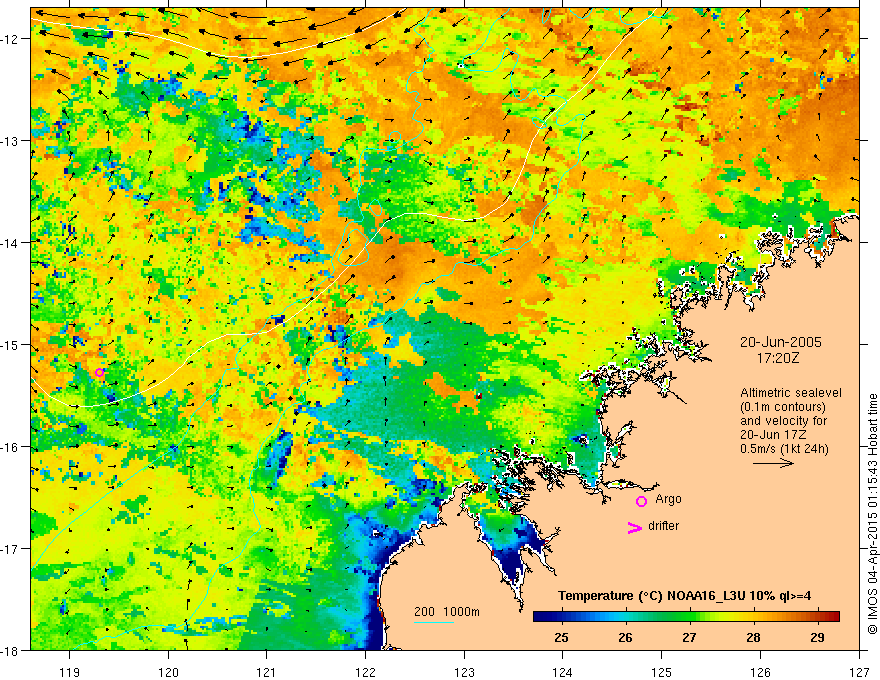
Task: Click the '20-Jun-2005' date label
Action: [781, 342]
